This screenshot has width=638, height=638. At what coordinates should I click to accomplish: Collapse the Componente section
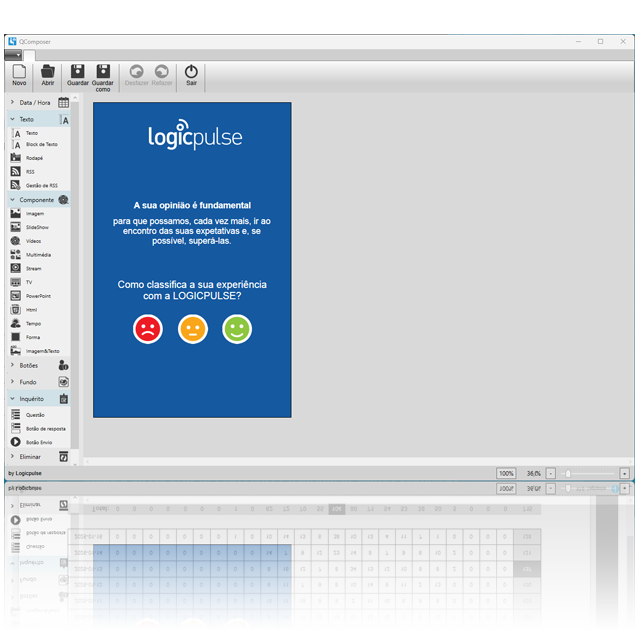click(x=39, y=200)
